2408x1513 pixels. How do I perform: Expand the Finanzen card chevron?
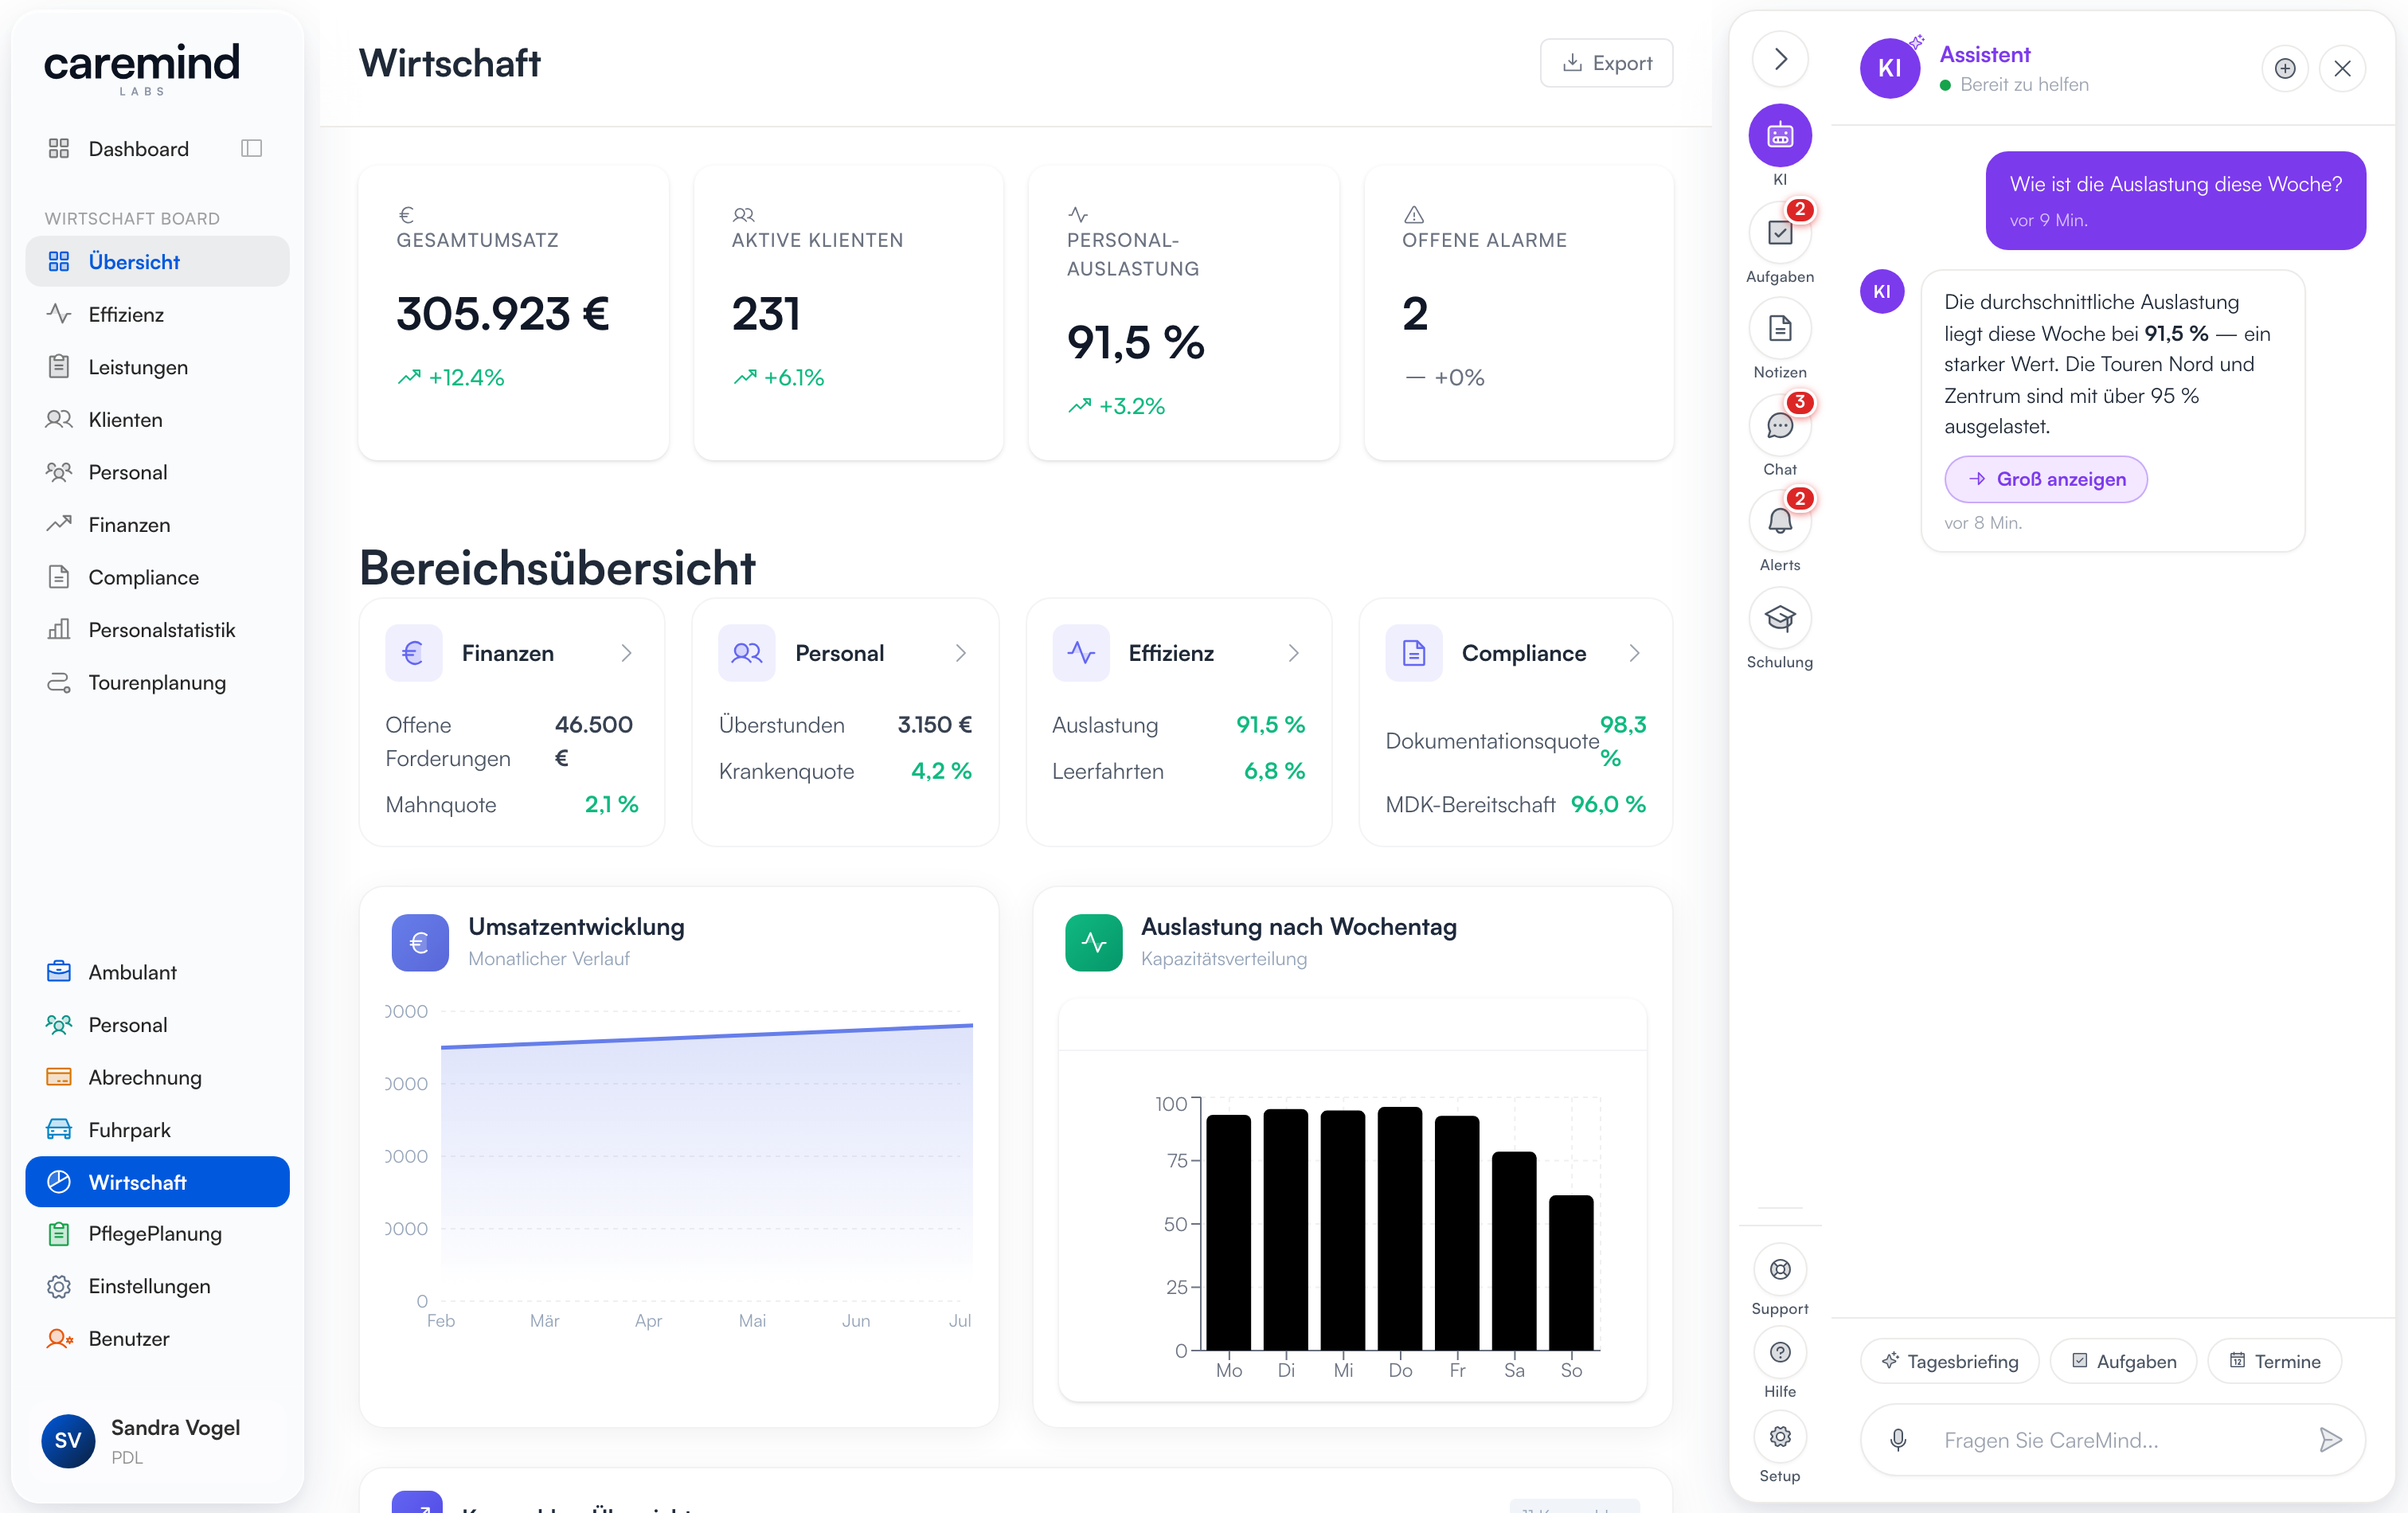click(x=626, y=653)
